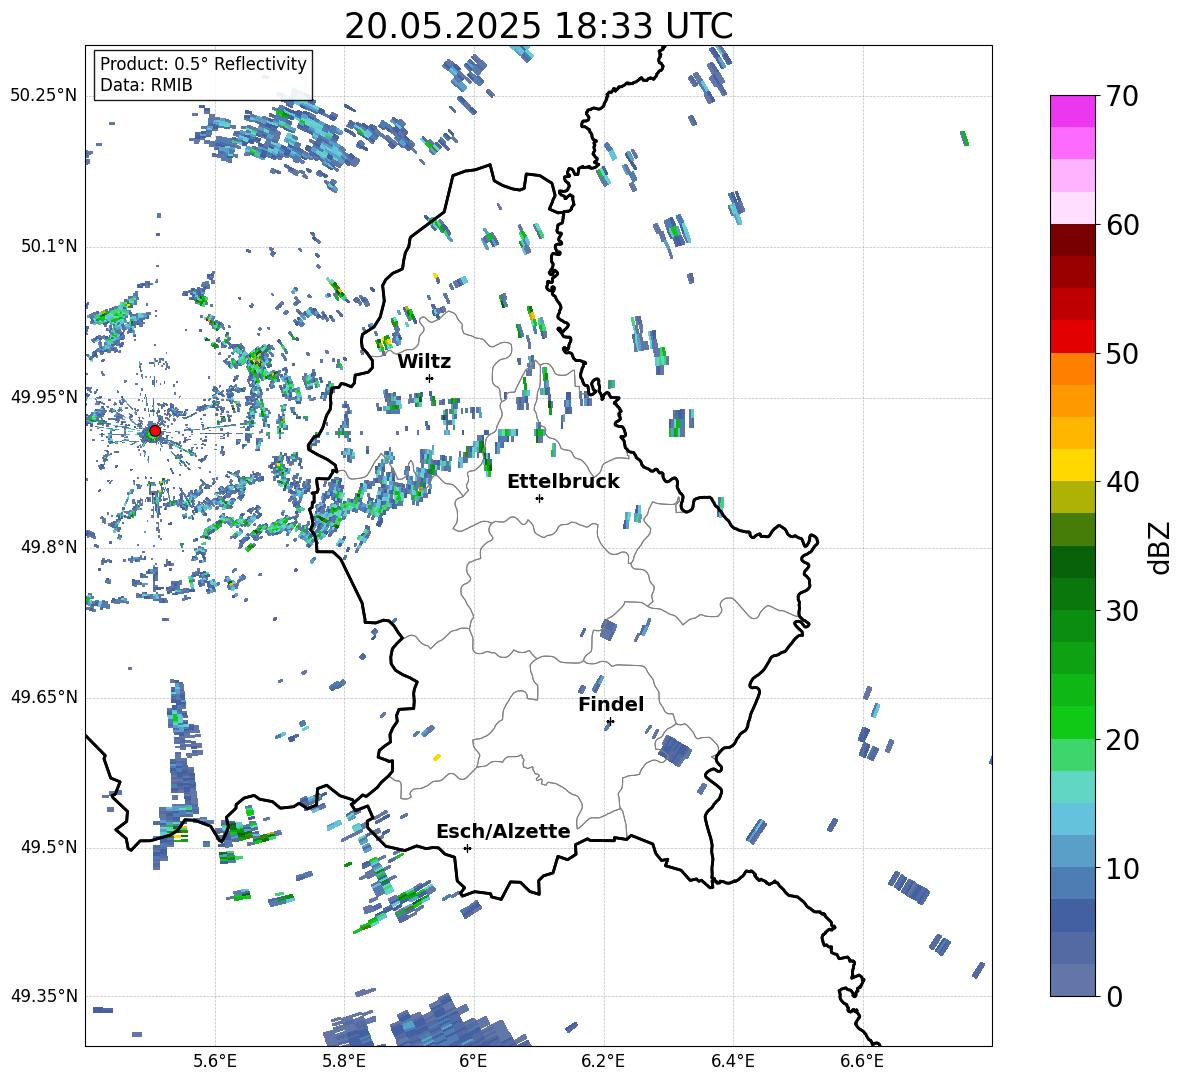Click the 'Product: 0.5° Reflectivity' legend text

pyautogui.click(x=203, y=64)
